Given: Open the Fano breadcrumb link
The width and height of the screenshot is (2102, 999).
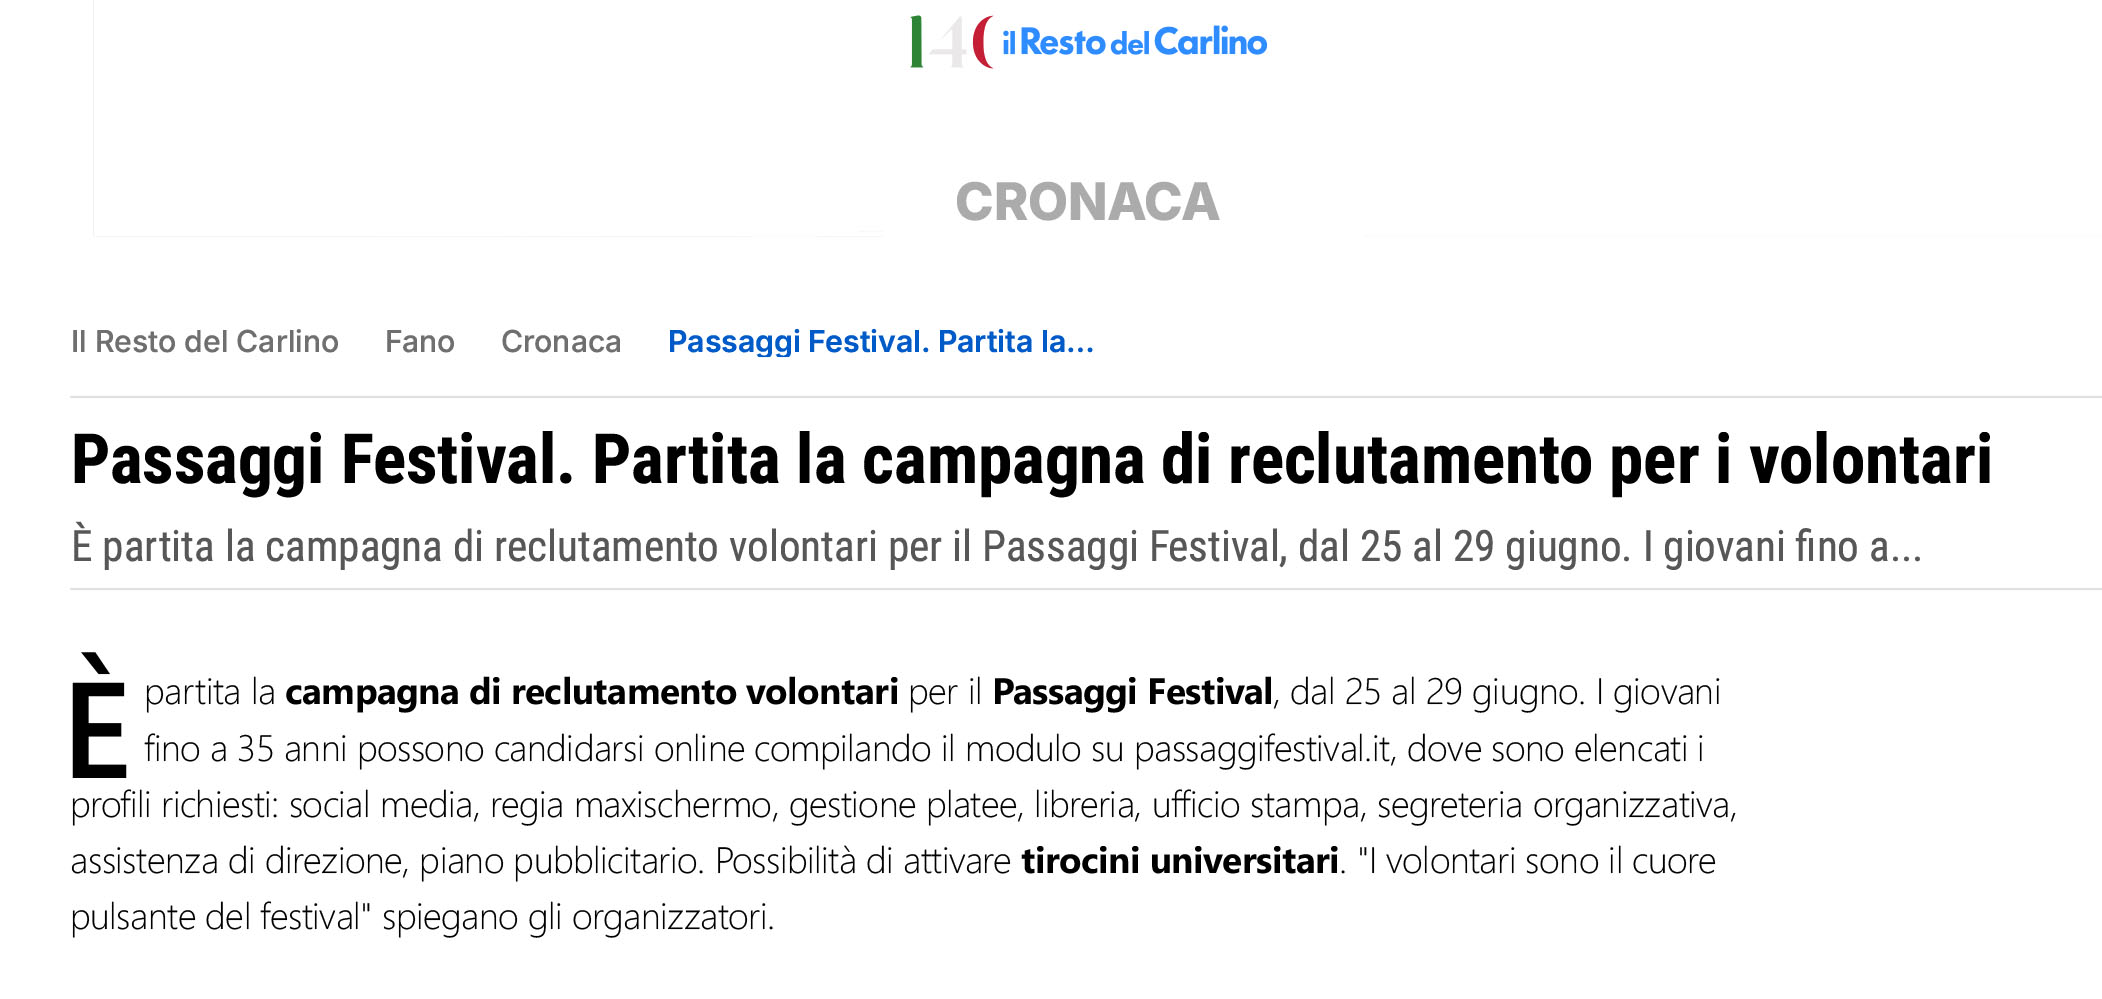Looking at the screenshot, I should point(420,342).
